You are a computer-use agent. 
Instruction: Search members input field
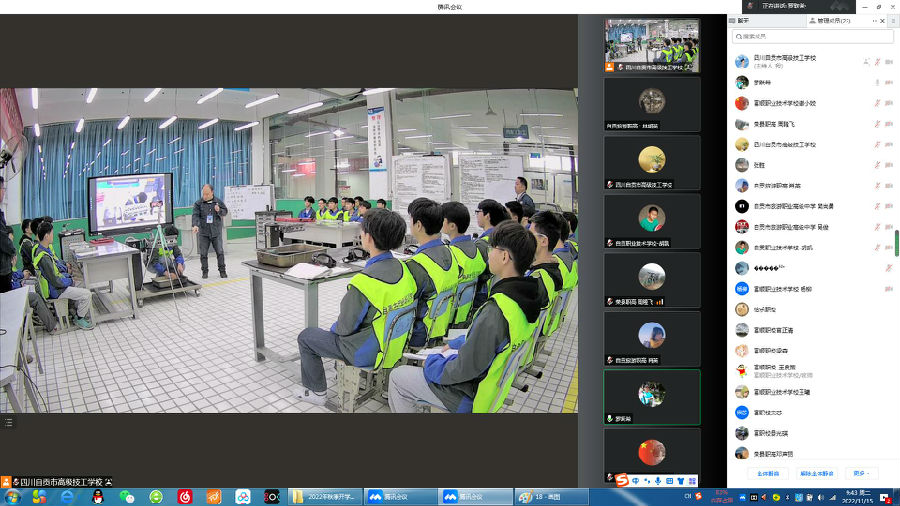click(x=812, y=36)
